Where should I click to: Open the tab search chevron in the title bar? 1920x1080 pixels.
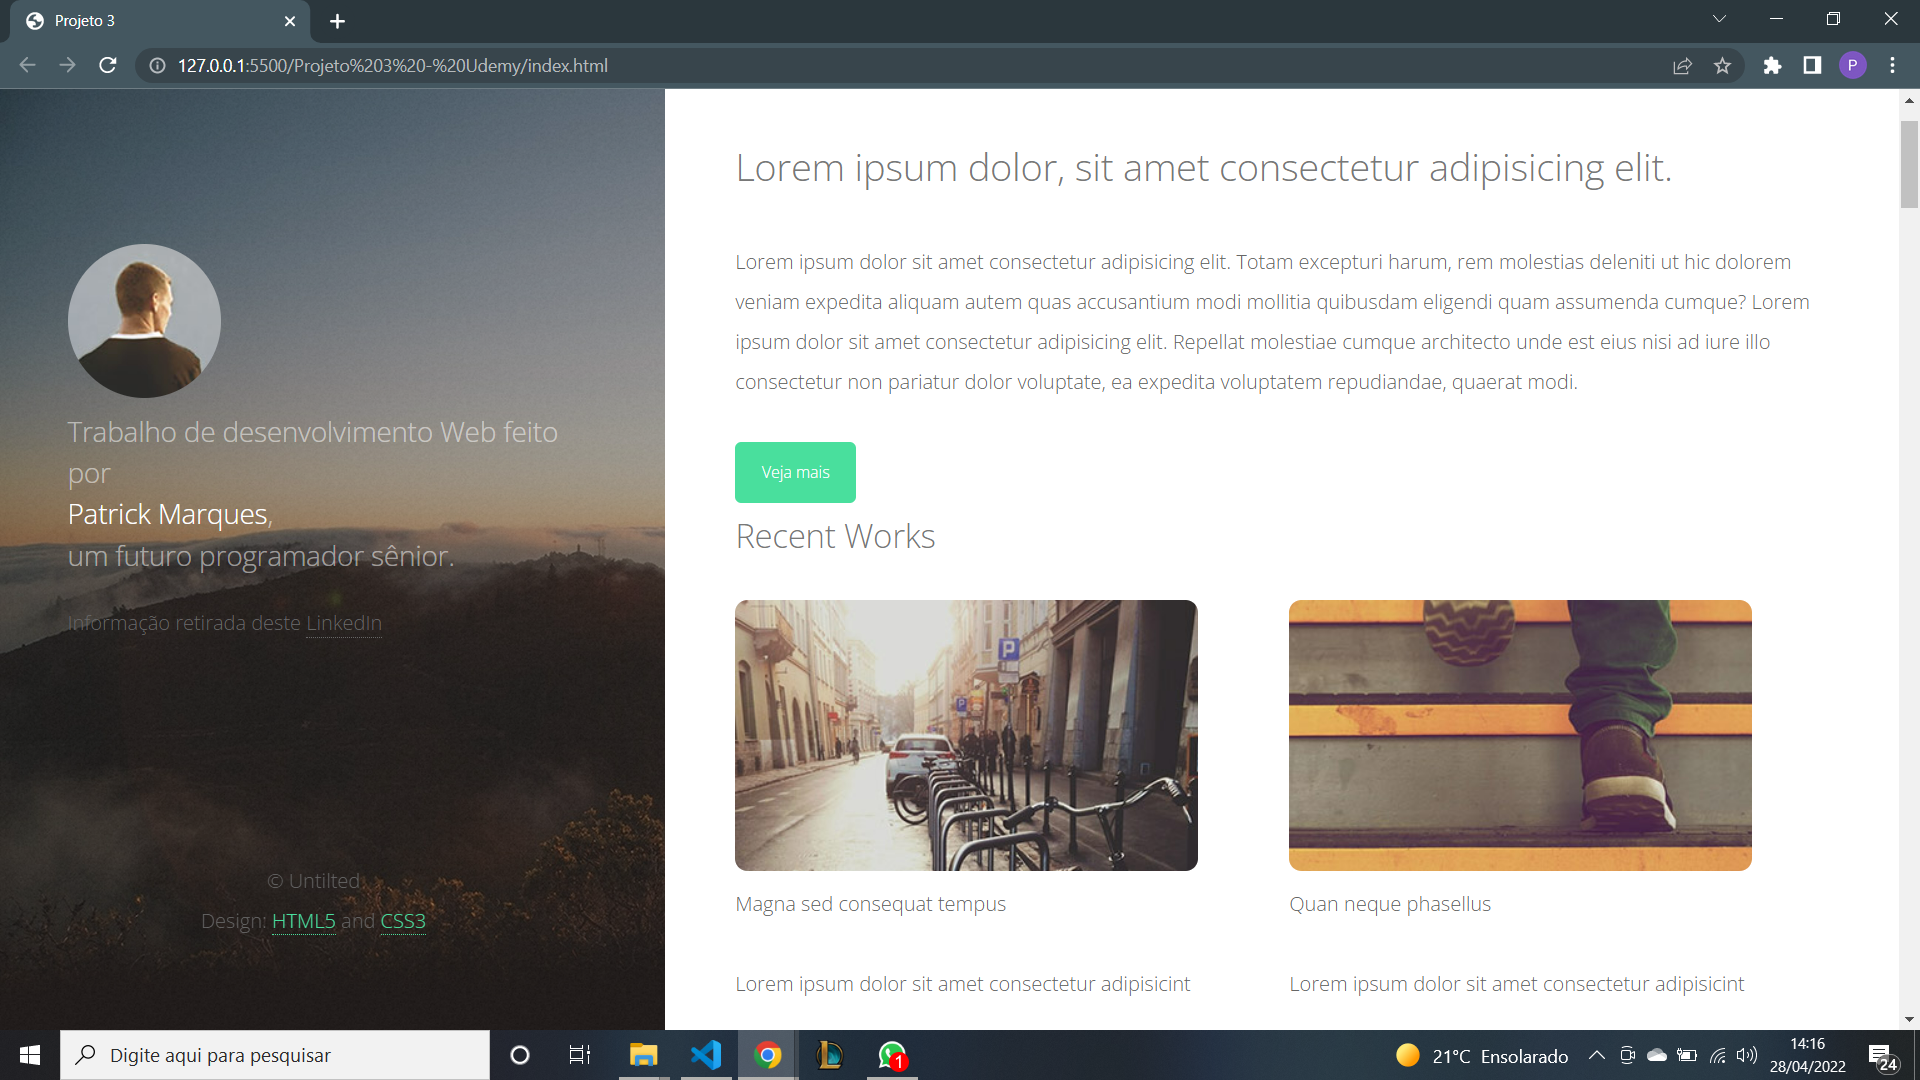click(1719, 19)
